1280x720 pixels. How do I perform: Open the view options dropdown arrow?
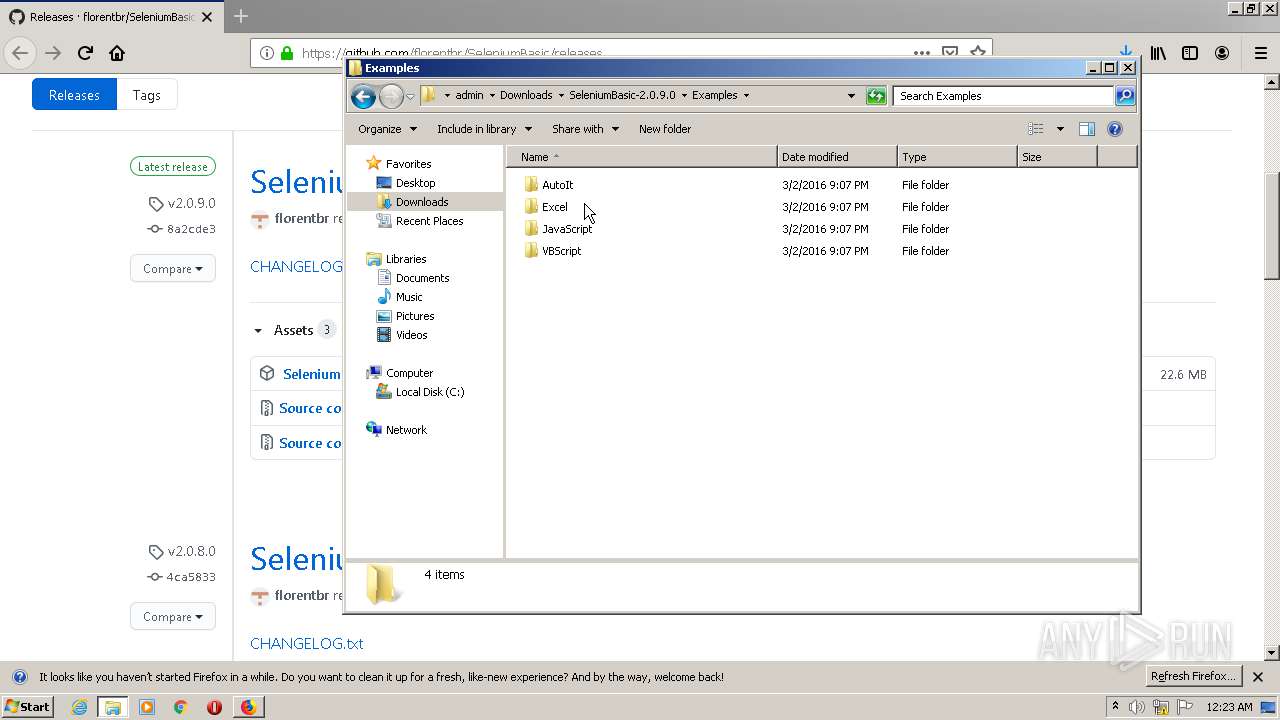click(x=1060, y=129)
